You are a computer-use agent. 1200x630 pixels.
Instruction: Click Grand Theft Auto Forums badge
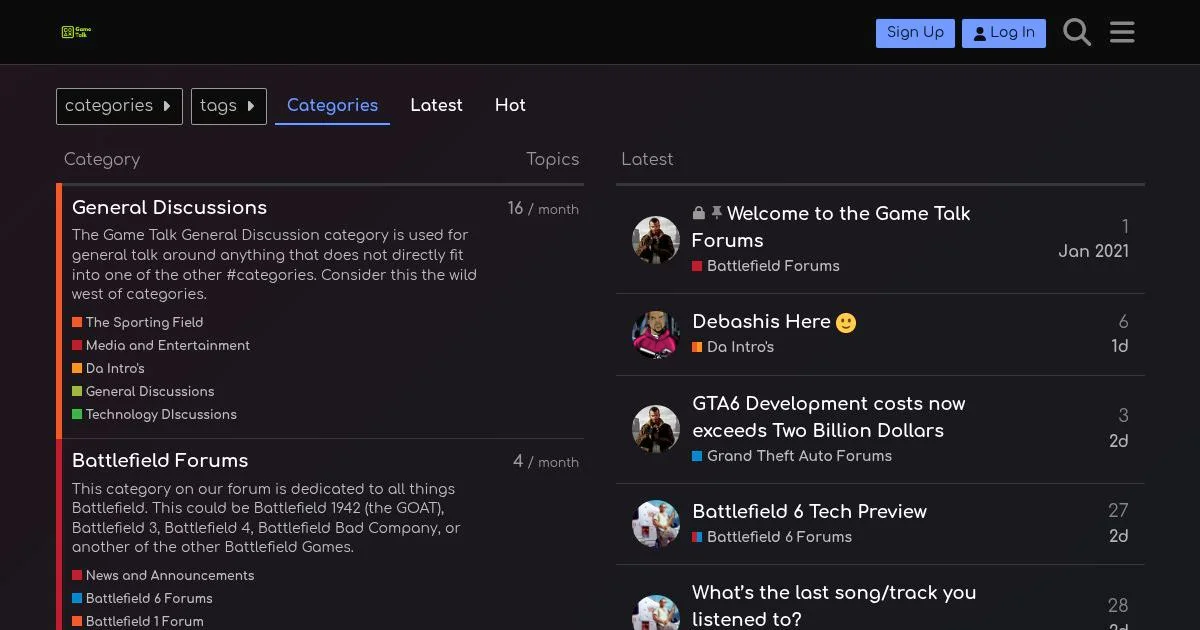pos(792,456)
